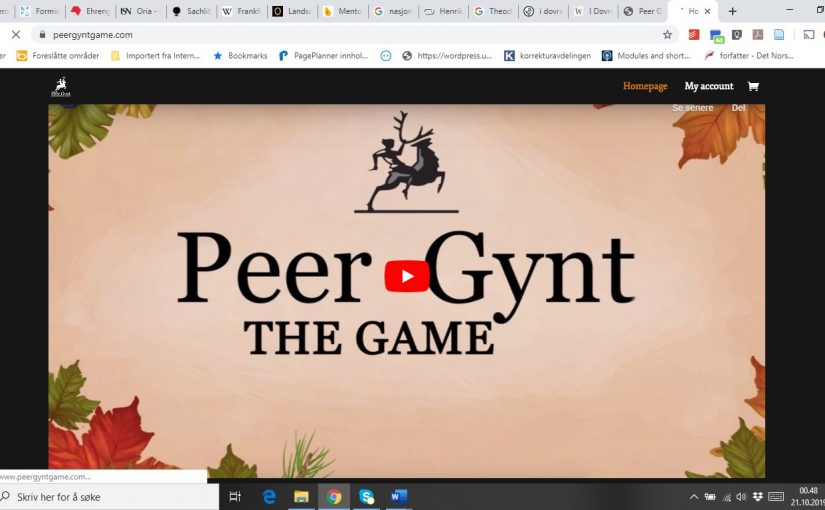Screen dimensions: 825x510
Task: Switch to the Oria tab
Action: 140,11
